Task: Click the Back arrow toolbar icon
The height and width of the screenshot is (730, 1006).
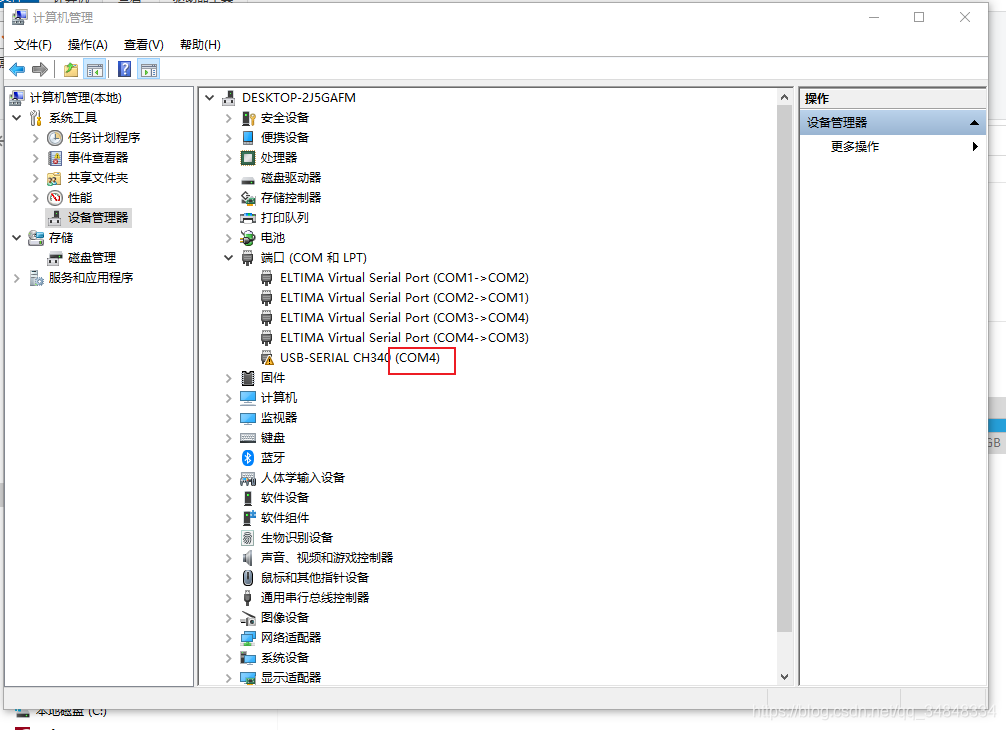Action: 17,69
